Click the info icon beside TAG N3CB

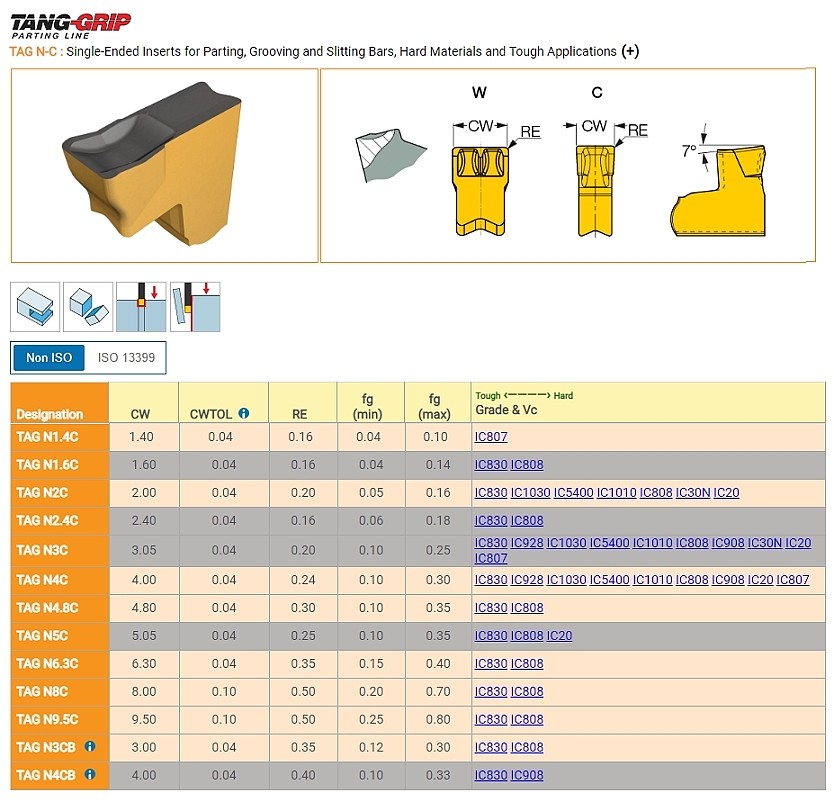tap(90, 746)
